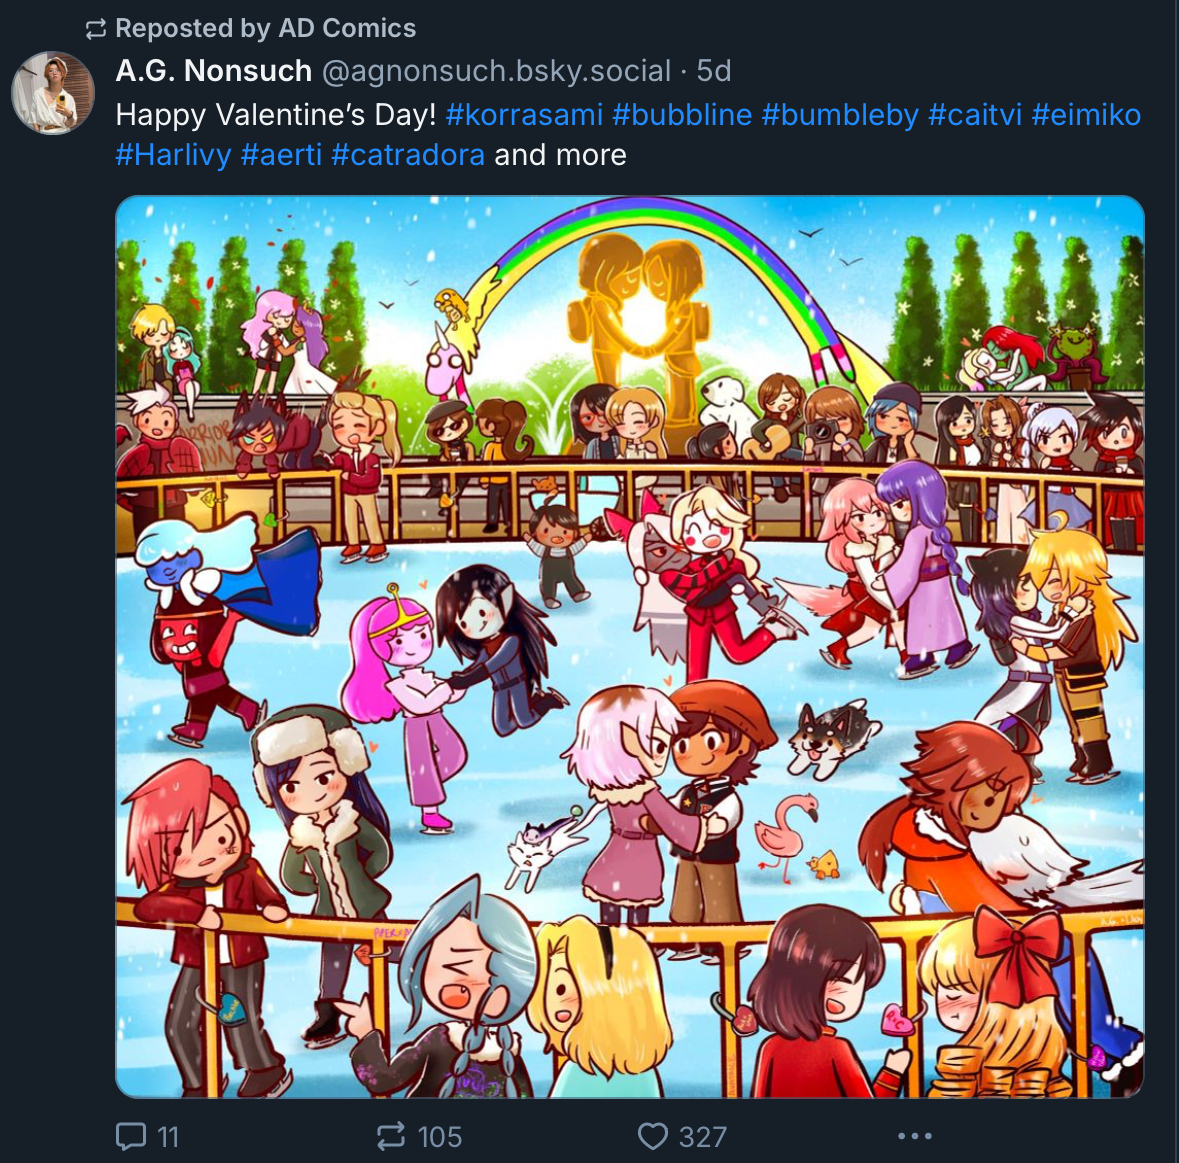Open the #bumbleby hashtag
This screenshot has height=1163, width=1179.
click(x=840, y=115)
